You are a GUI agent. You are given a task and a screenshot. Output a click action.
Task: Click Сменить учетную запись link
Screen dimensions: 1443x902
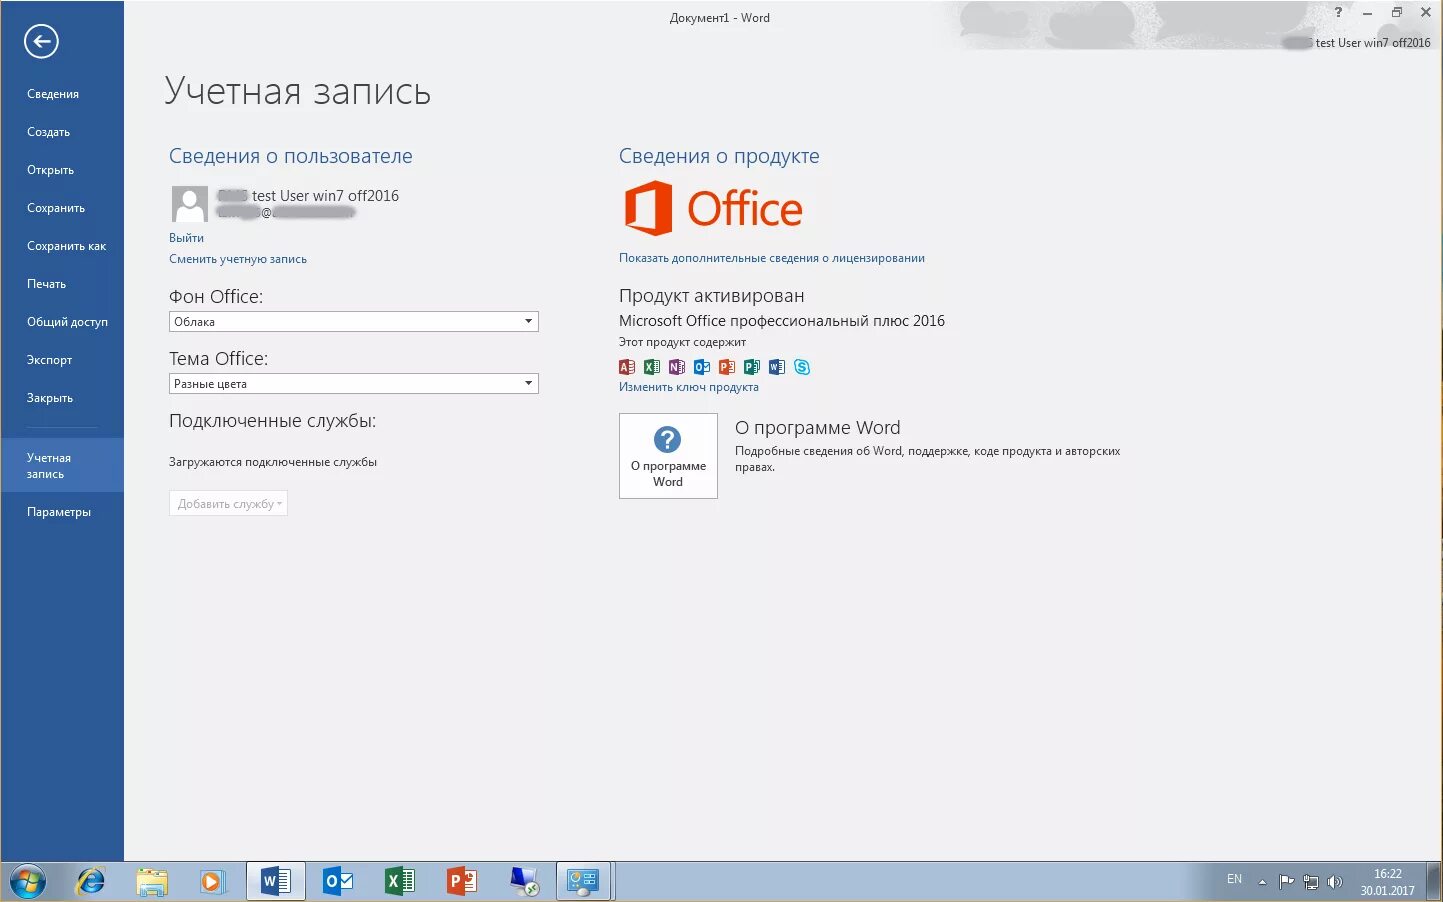pos(238,259)
